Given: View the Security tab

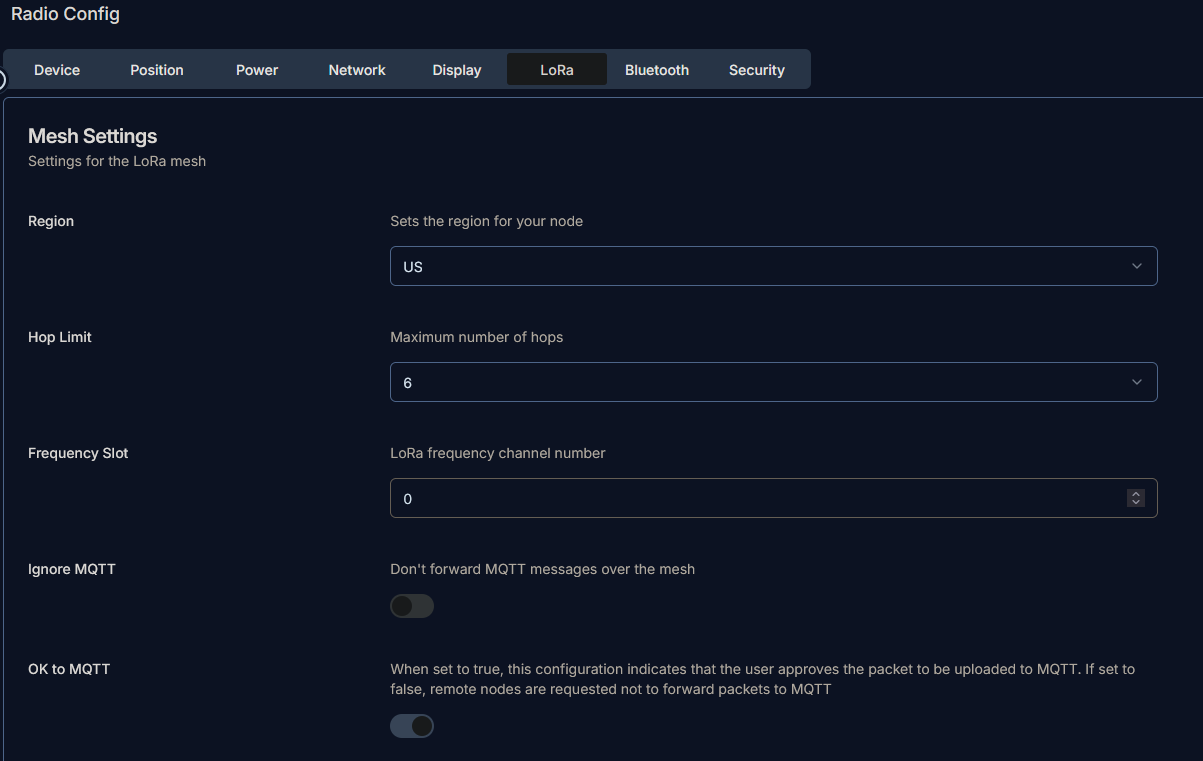Looking at the screenshot, I should 757,70.
